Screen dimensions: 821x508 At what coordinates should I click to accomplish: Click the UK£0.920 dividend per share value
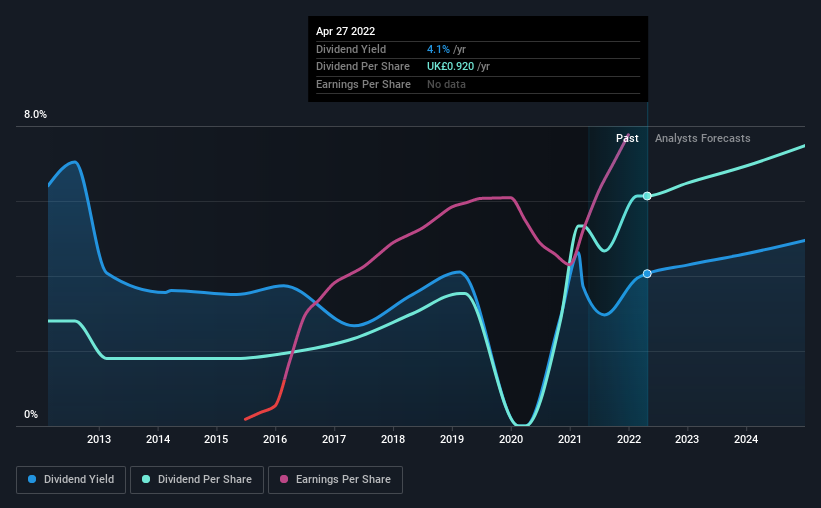450,67
